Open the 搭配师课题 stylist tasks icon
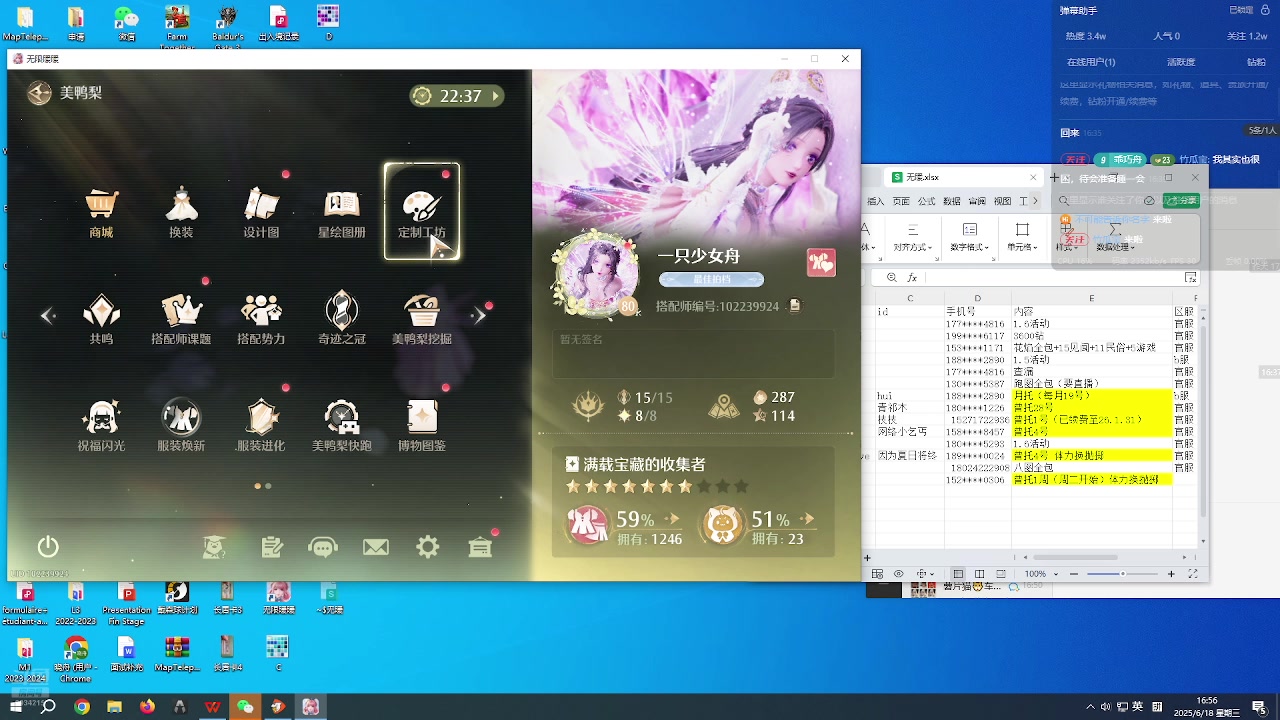Viewport: 1280px width, 720px height. 181,319
